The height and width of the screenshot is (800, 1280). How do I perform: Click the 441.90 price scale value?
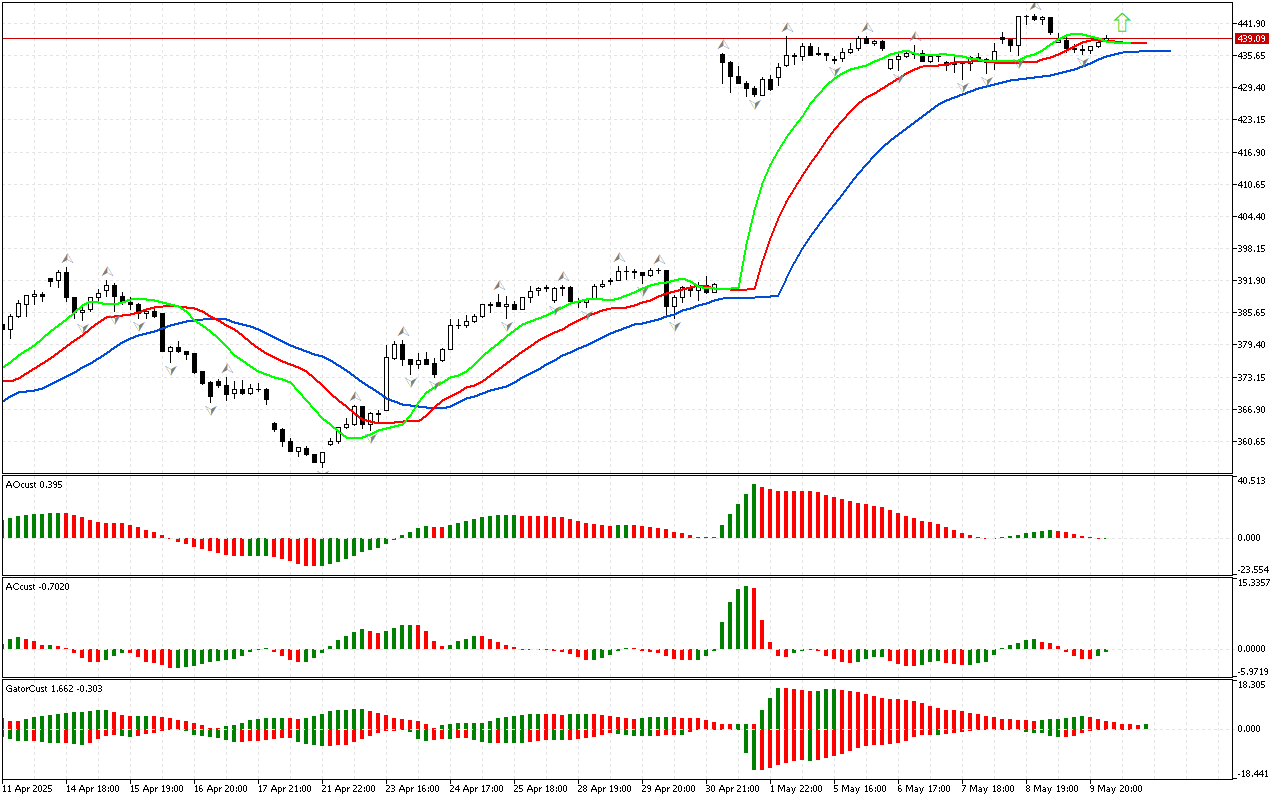1251,23
